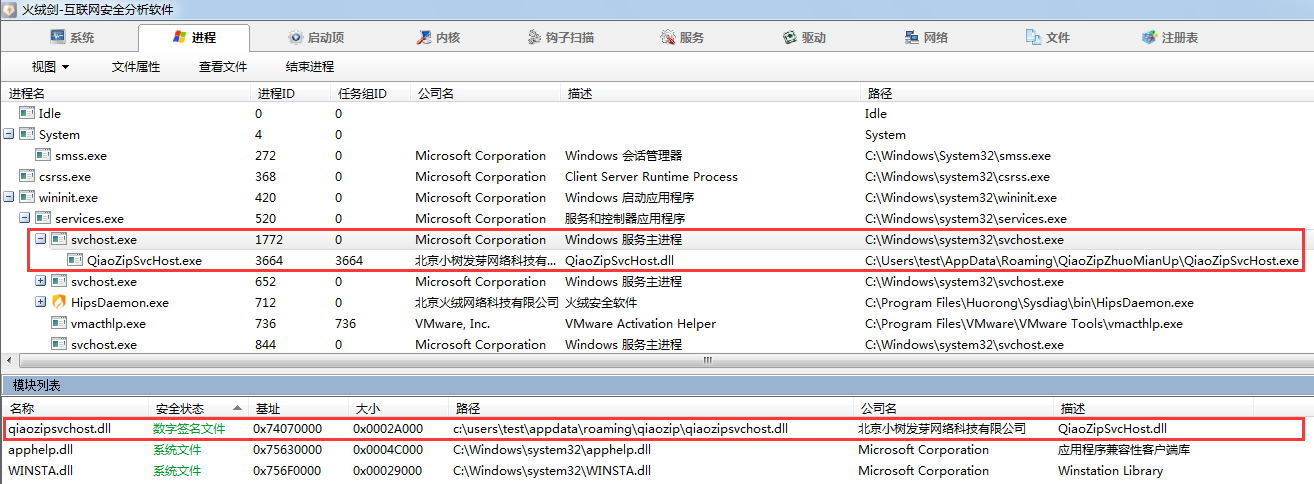This screenshot has width=1314, height=484.
Task: Collapse the wininit.exe tree node
Action: coord(9,197)
